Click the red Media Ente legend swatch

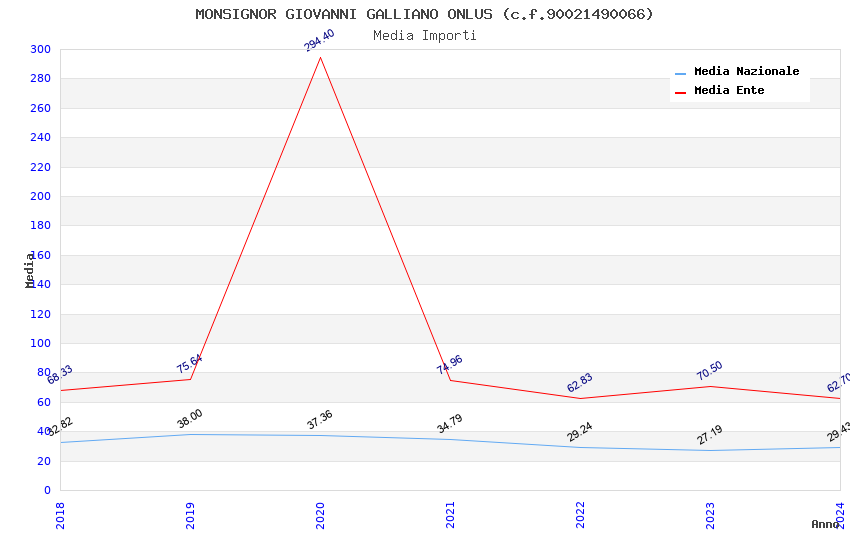pos(680,92)
